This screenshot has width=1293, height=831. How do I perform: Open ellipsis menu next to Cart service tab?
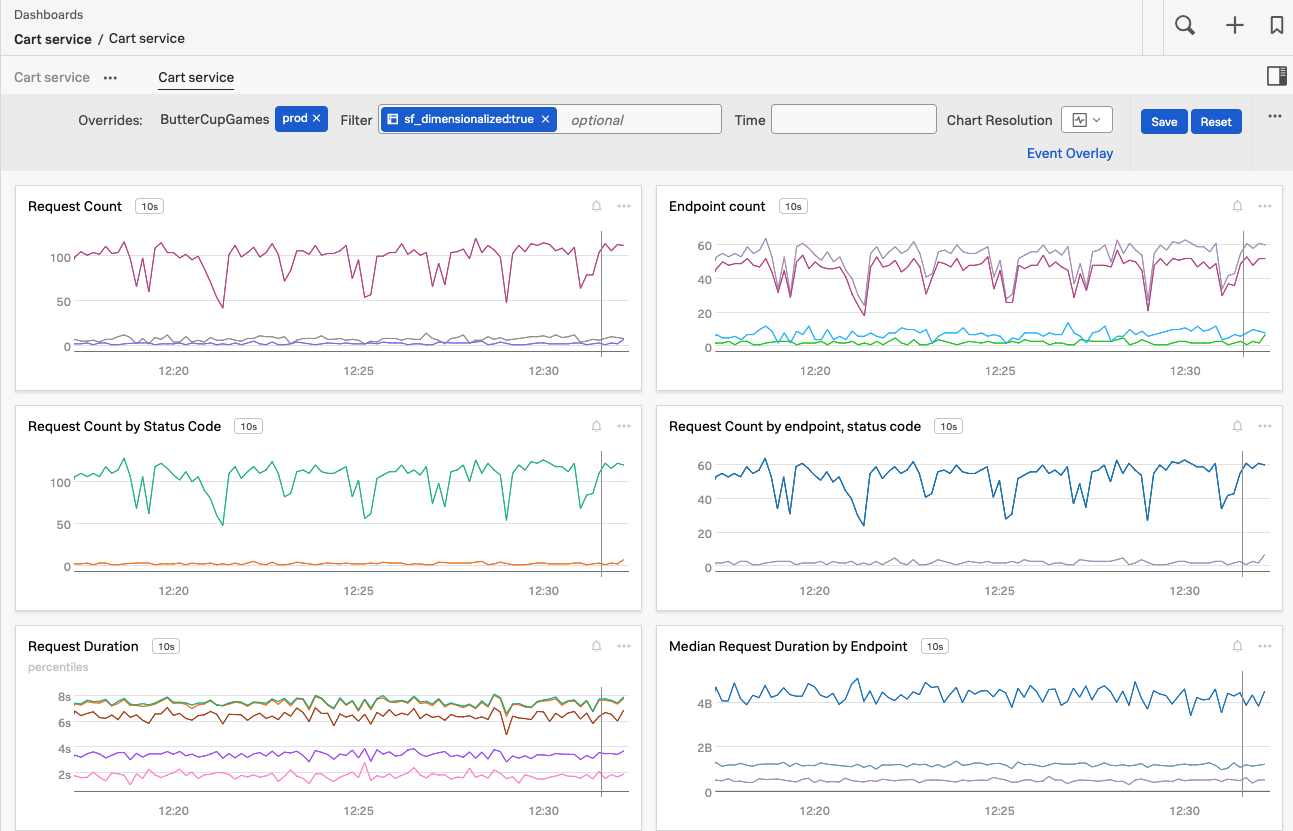click(x=111, y=77)
